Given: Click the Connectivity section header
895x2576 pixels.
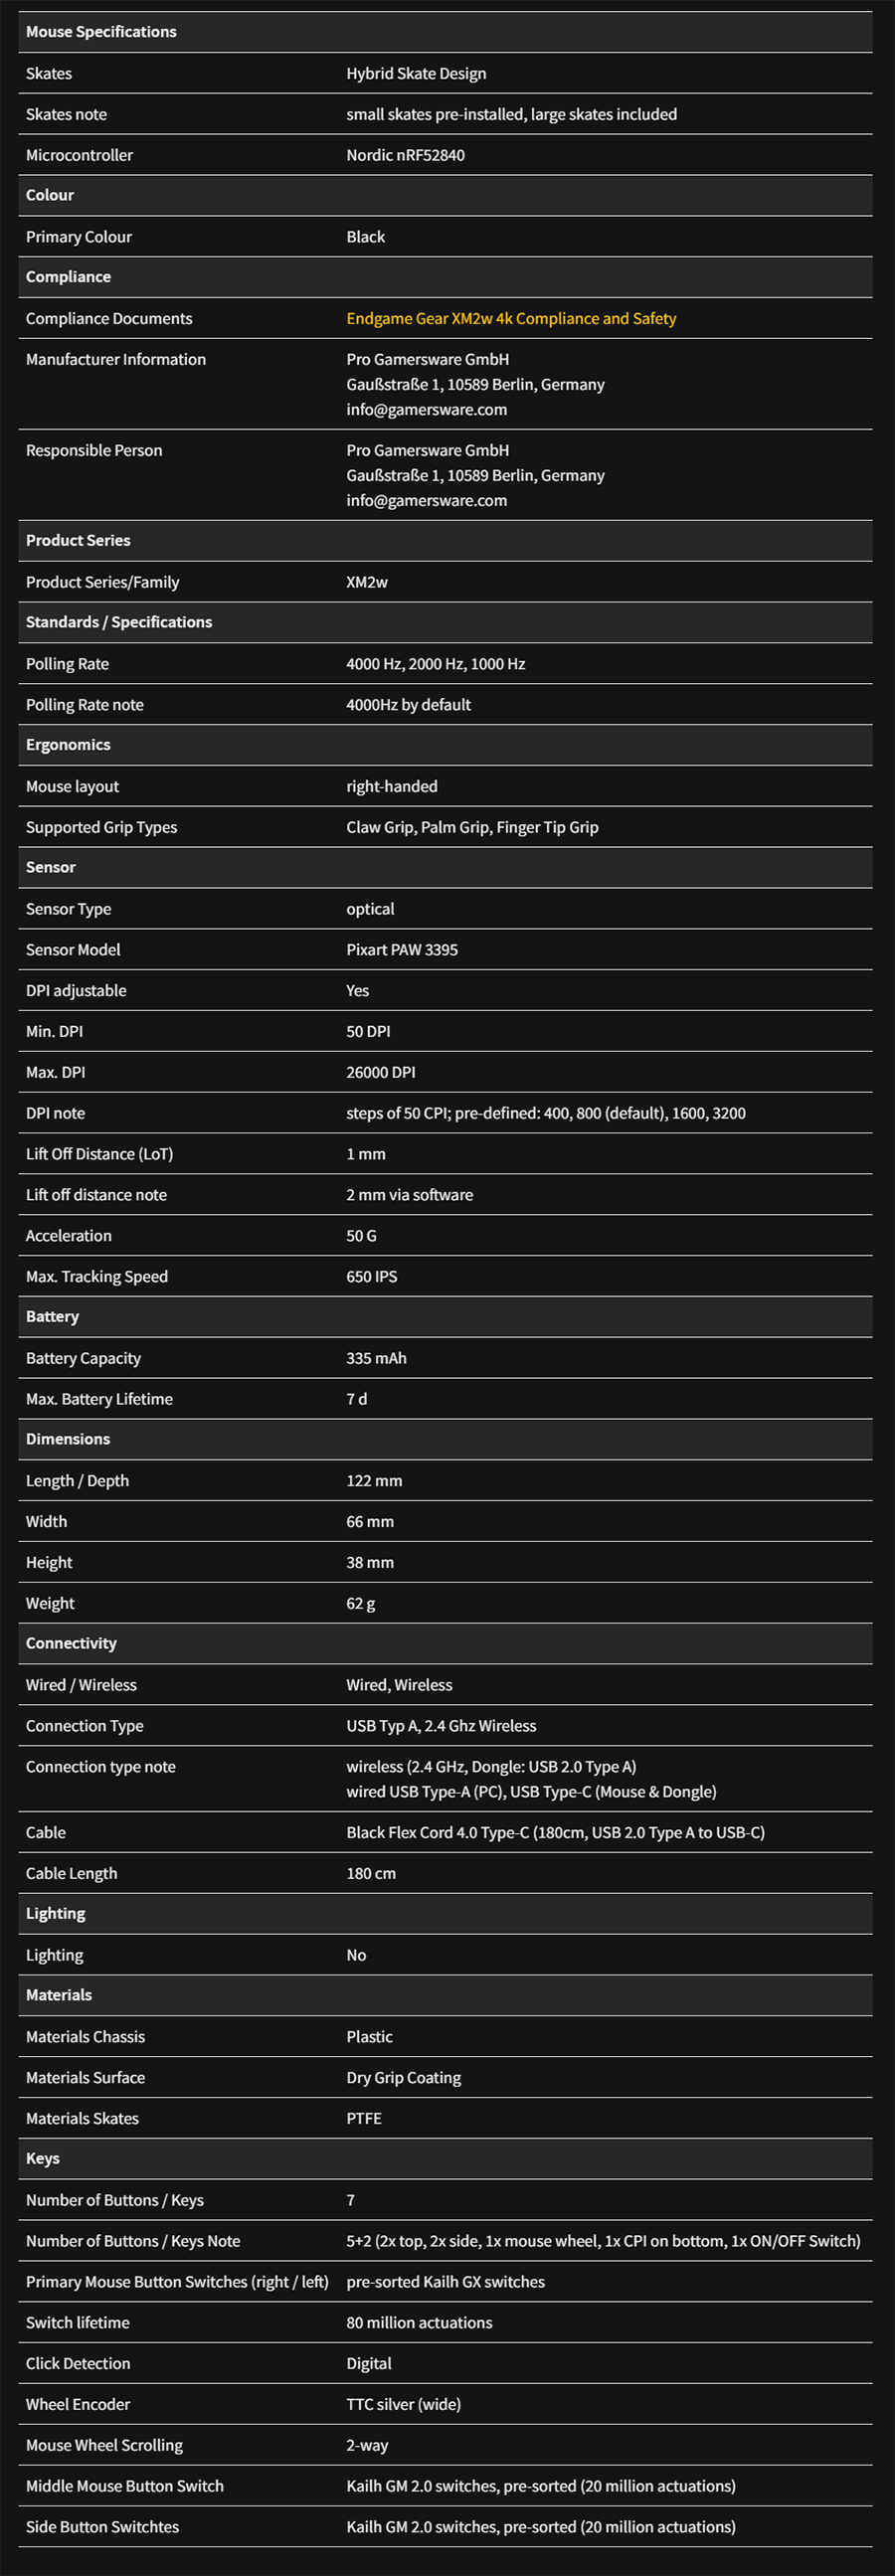Looking at the screenshot, I should click(71, 1643).
